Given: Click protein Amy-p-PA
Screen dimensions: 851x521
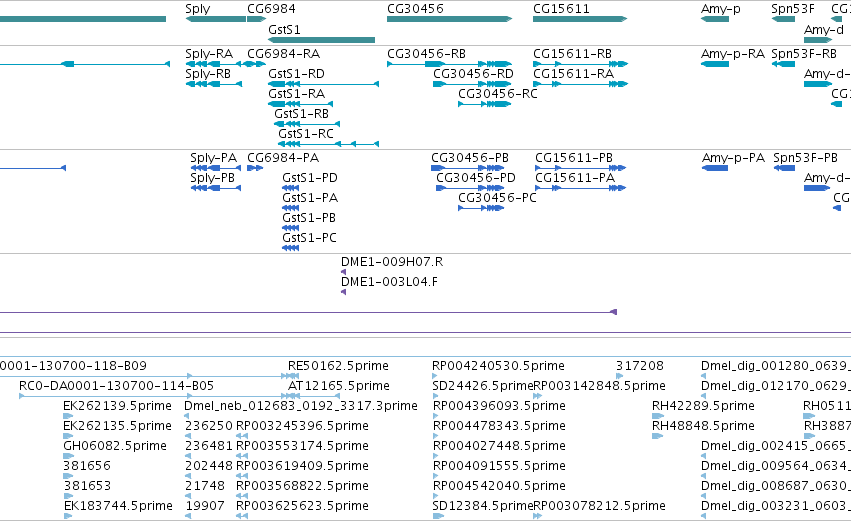Looking at the screenshot, I should [x=733, y=158].
